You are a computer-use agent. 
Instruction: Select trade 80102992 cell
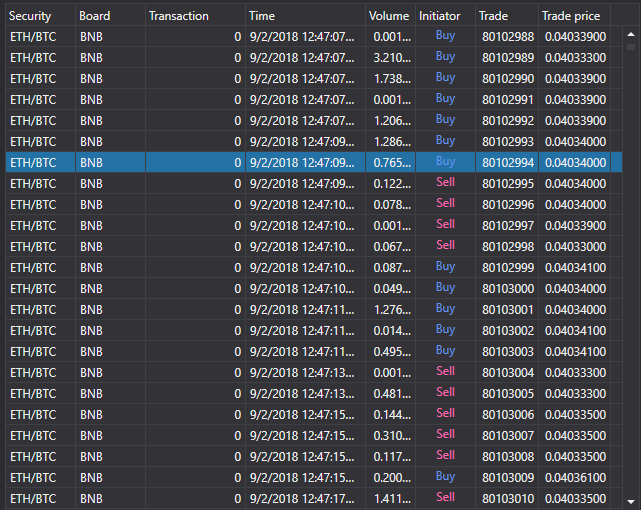508,121
